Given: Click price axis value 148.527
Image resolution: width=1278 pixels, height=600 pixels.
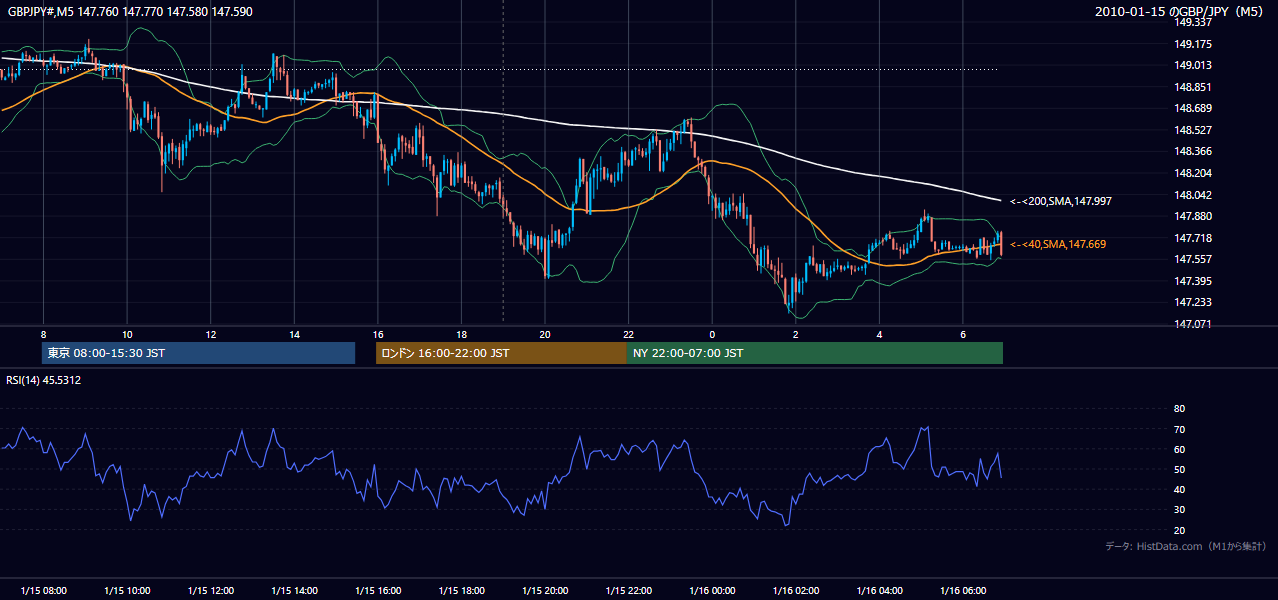Looking at the screenshot, I should (x=1193, y=130).
